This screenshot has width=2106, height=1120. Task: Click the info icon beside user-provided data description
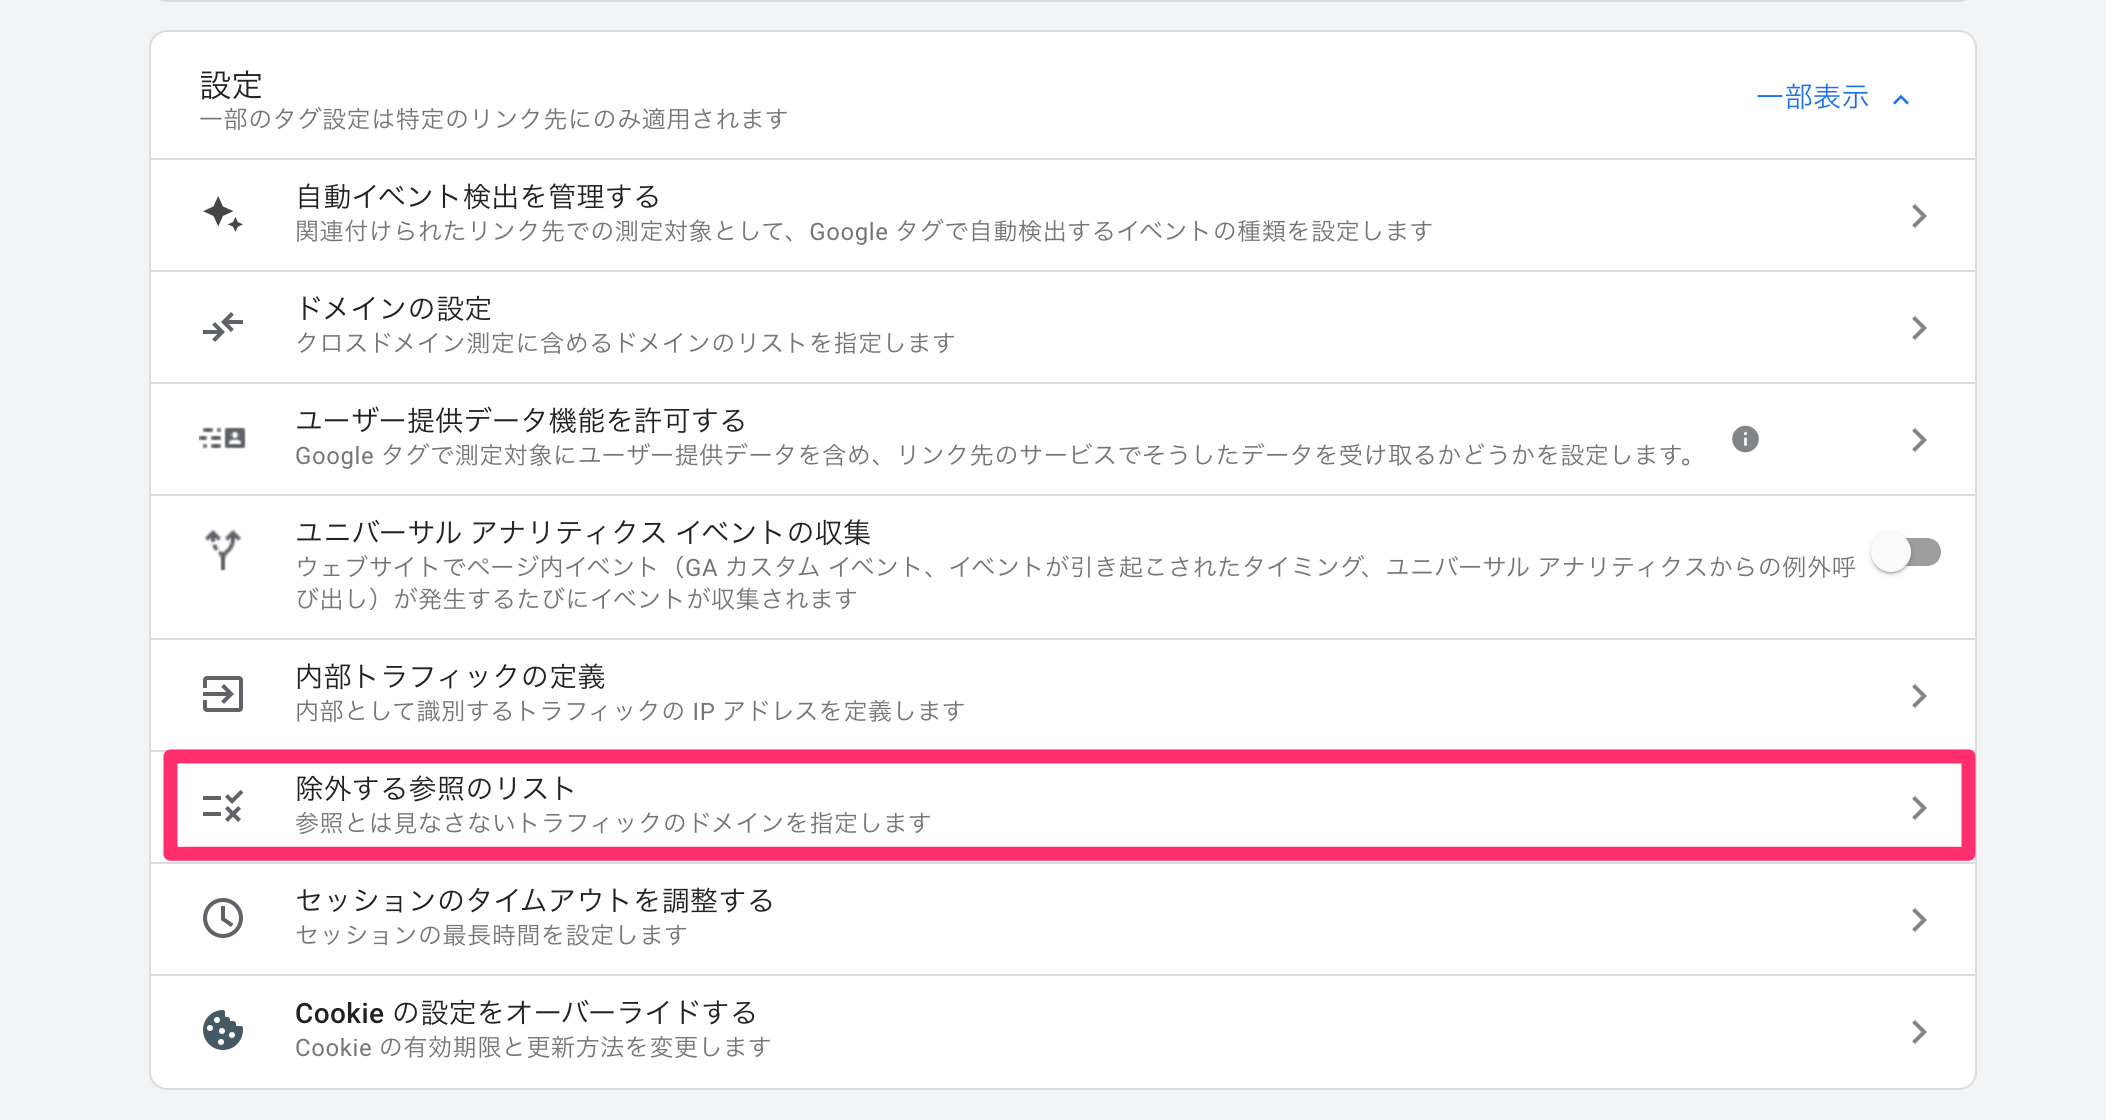tap(1745, 439)
